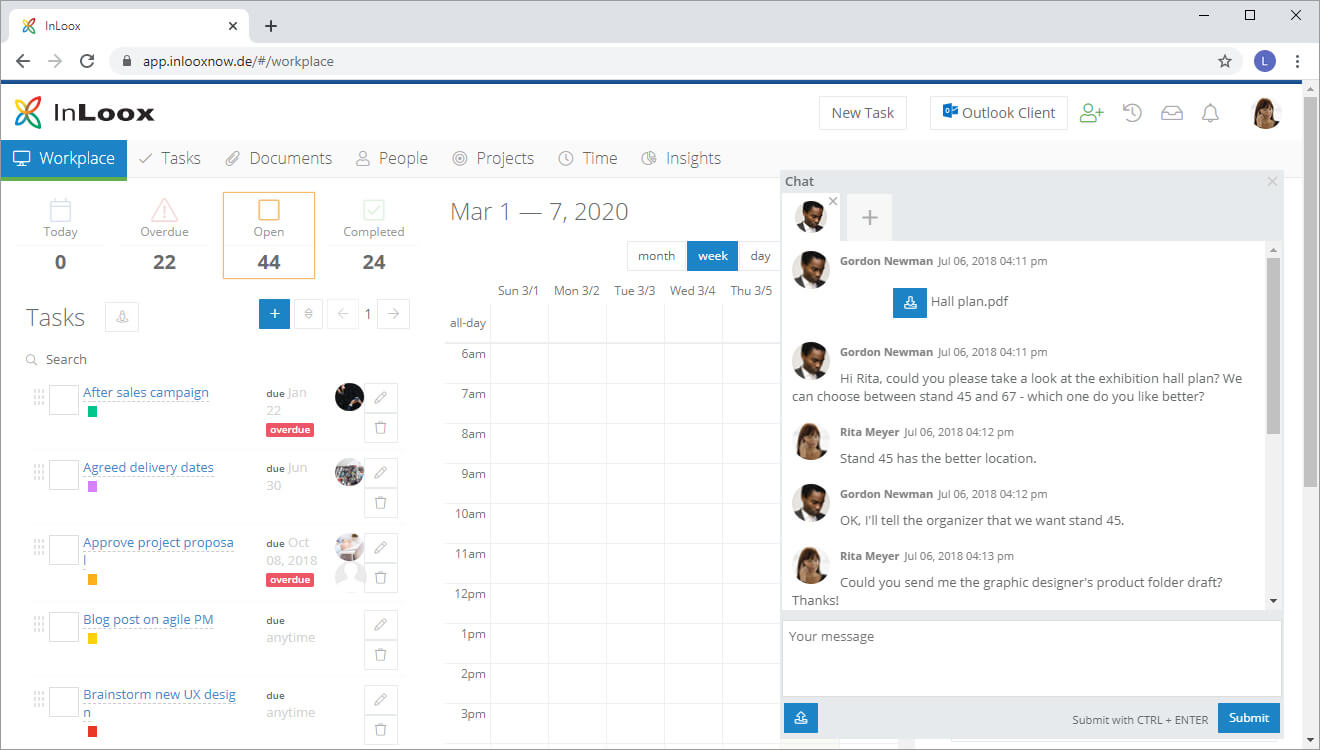Screen dimensions: 1320x750
Task: Delete the Approve project proposal task
Action: 381,578
